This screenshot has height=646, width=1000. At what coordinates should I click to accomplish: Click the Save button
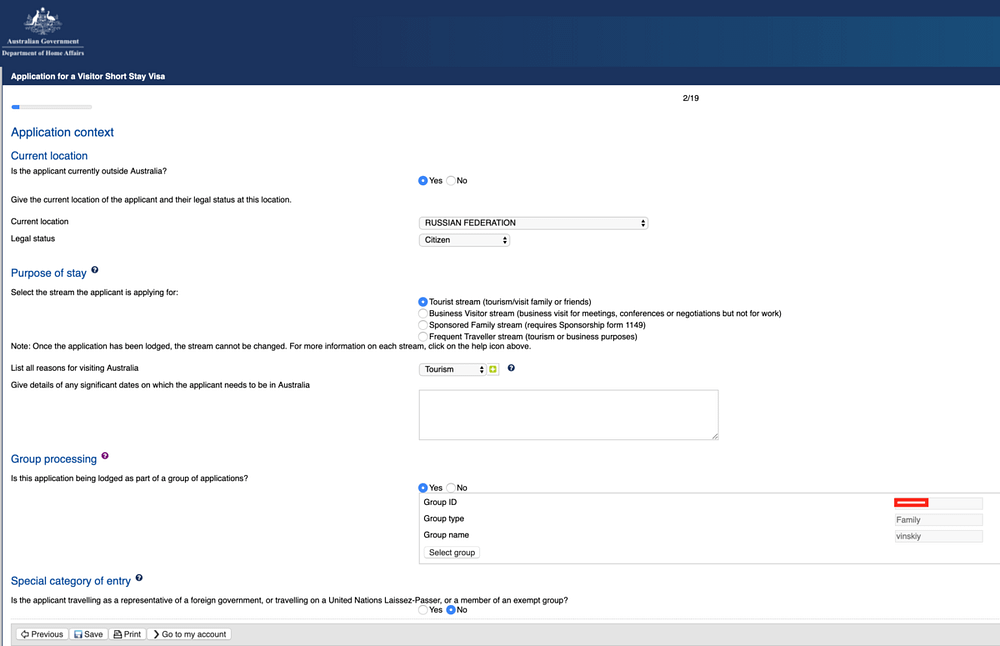[x=89, y=634]
